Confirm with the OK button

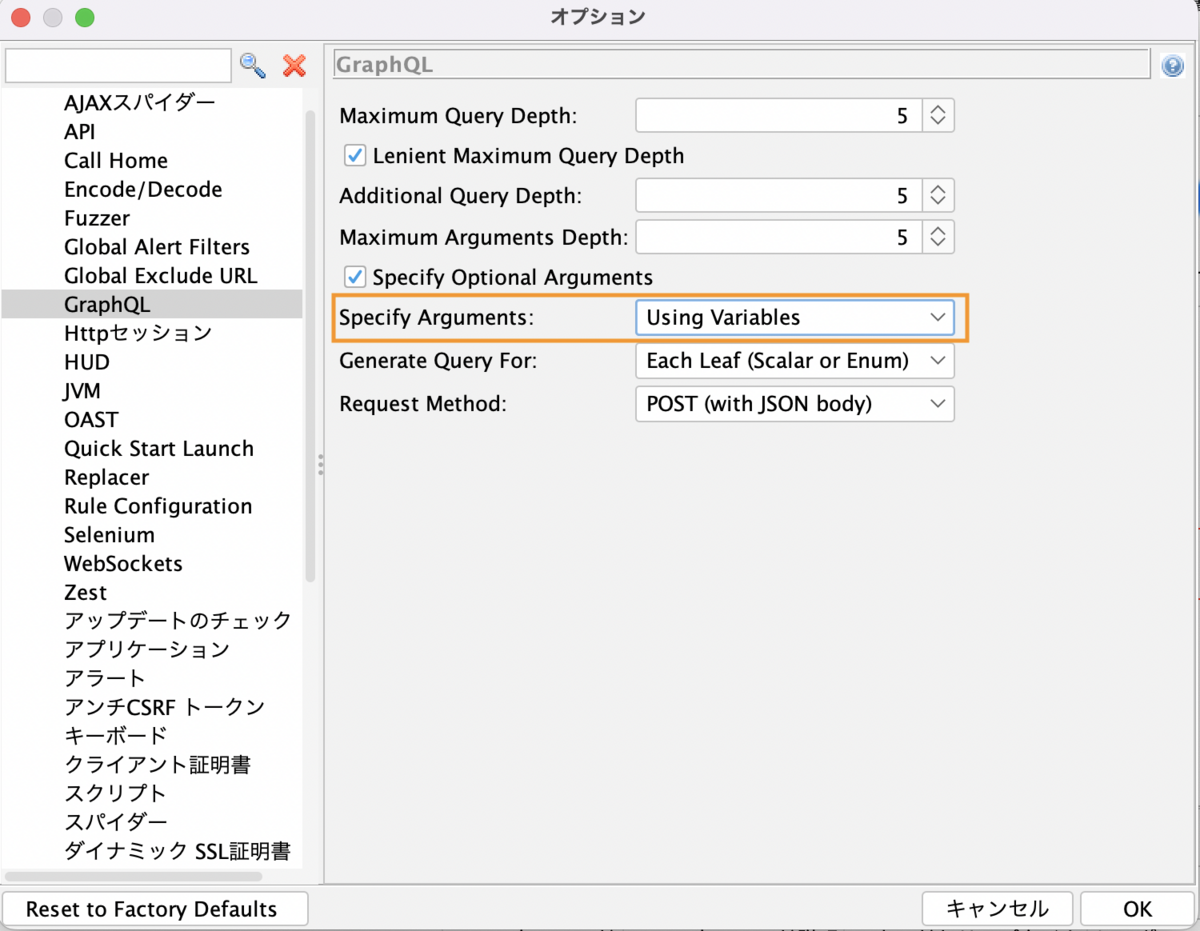coord(1138,909)
